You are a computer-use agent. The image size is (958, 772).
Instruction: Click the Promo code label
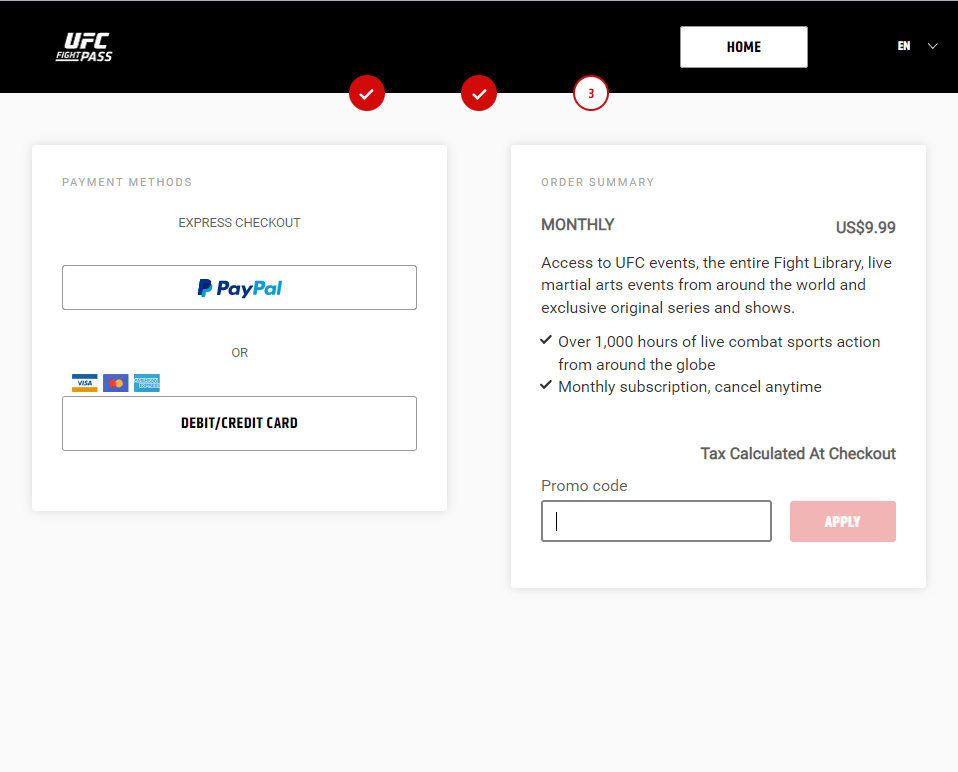pos(584,486)
